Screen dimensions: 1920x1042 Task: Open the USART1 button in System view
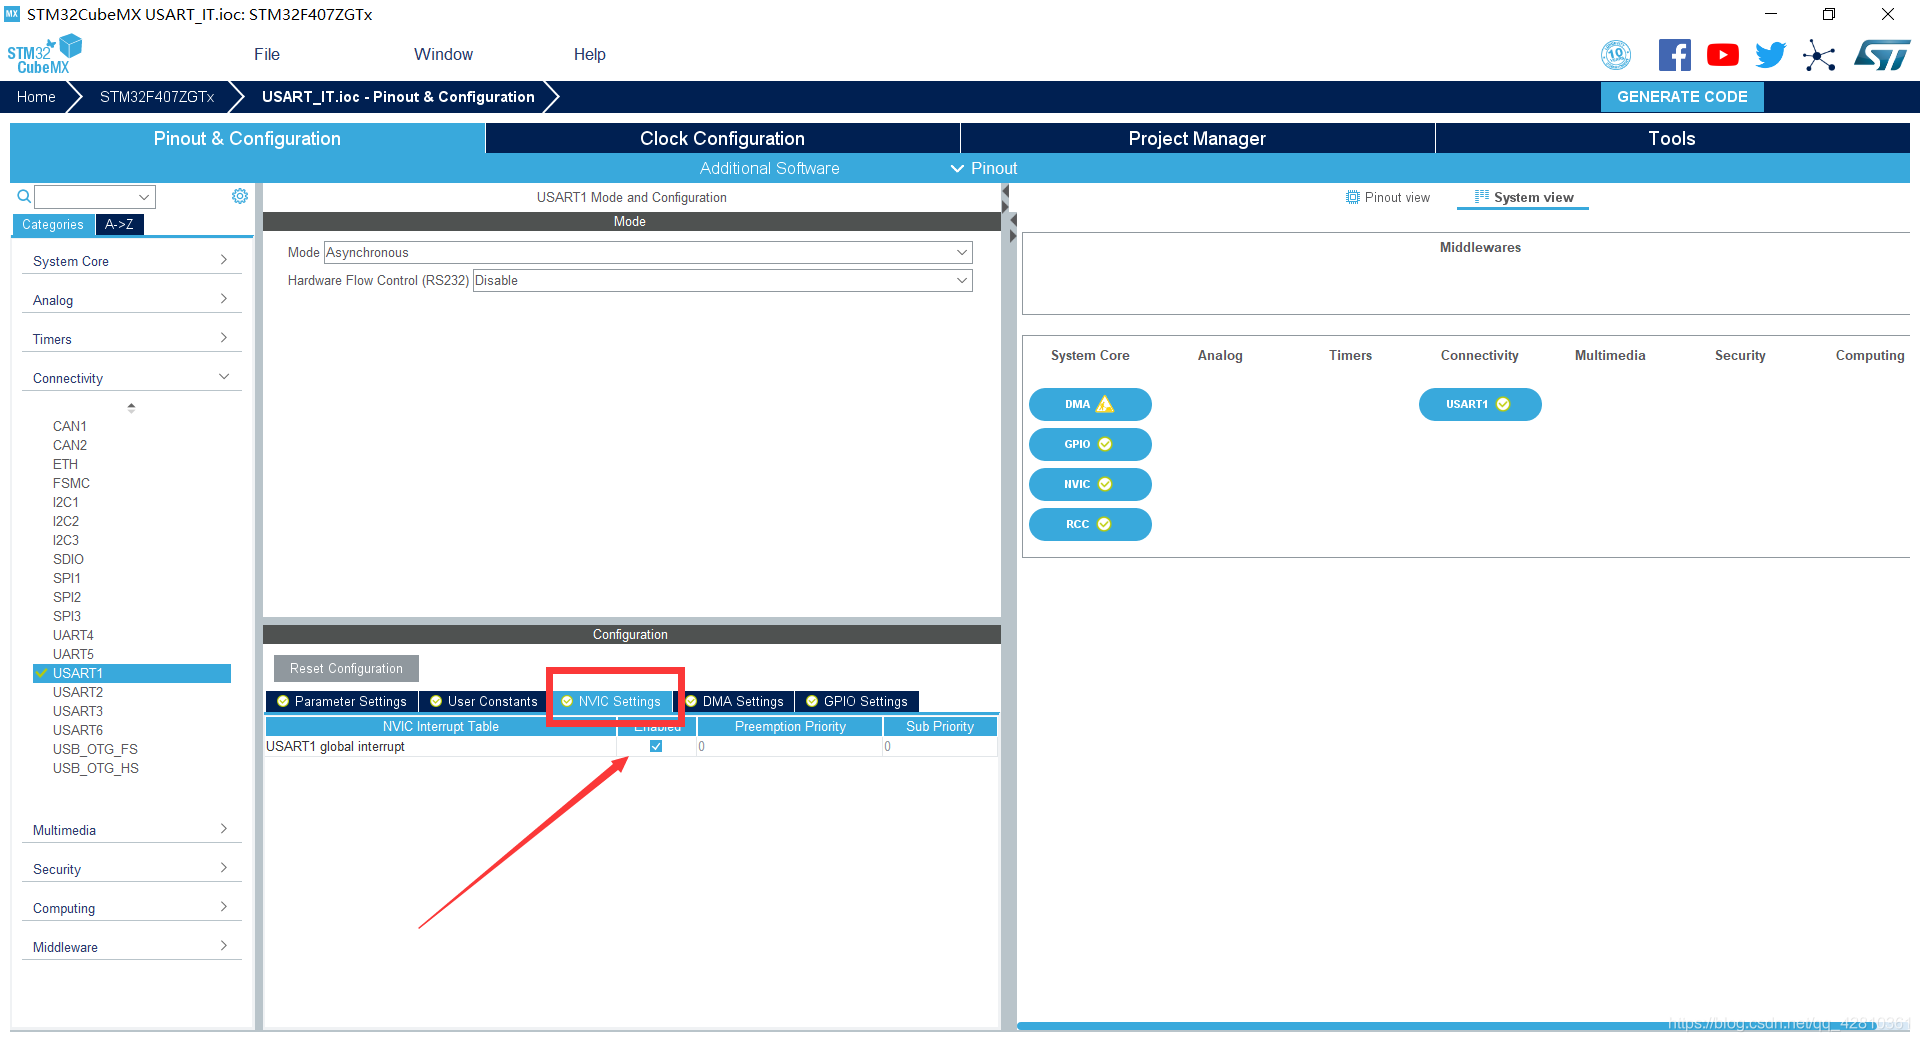[1480, 404]
